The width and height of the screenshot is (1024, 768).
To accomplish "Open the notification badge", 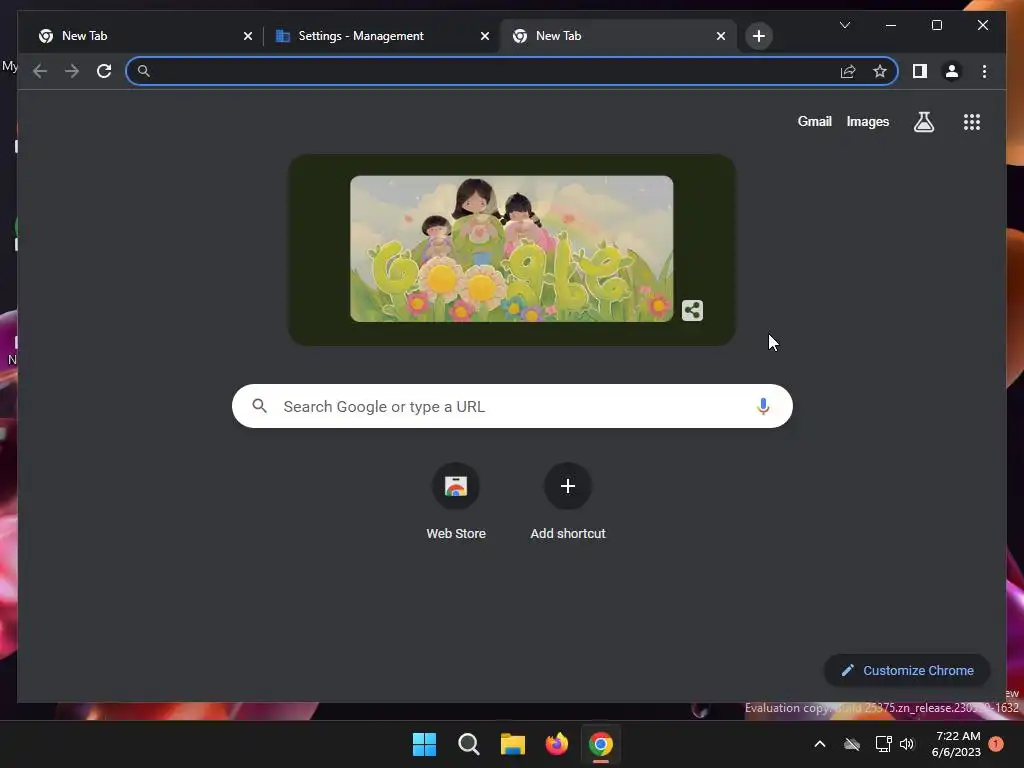I will 996,744.
